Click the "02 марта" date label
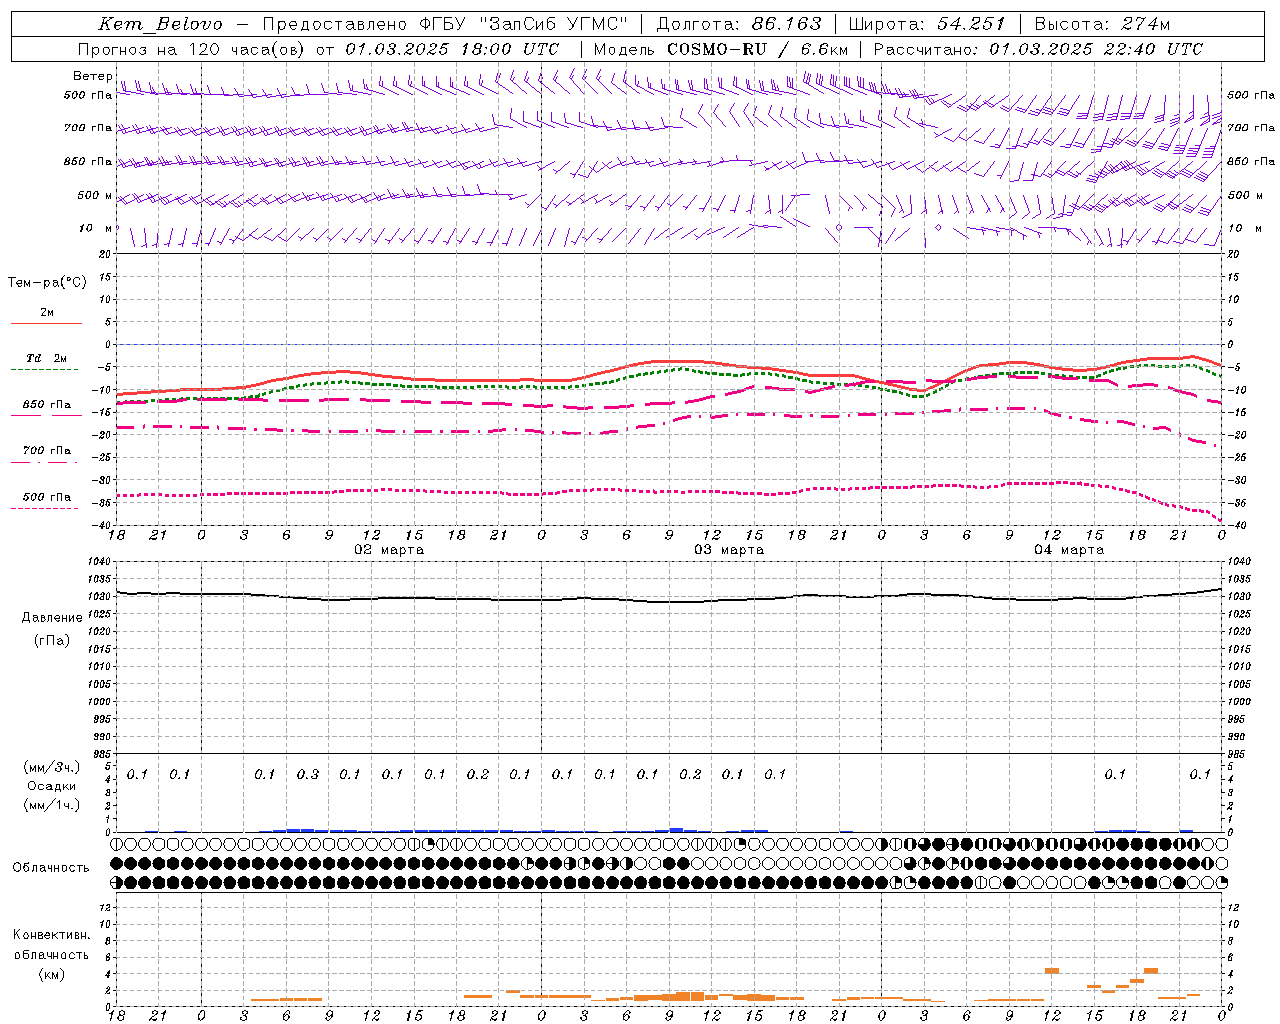This screenshot has width=1280, height=1024. pyautogui.click(x=389, y=550)
